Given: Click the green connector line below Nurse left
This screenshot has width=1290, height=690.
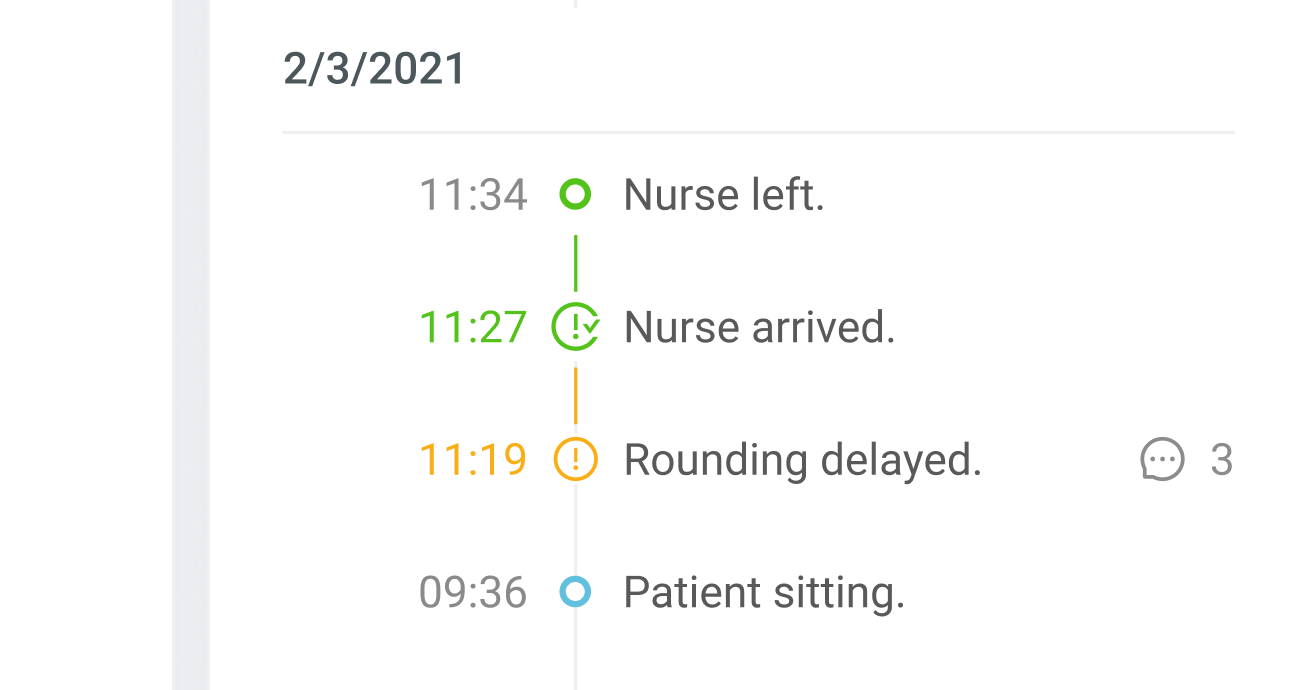Looking at the screenshot, I should click(x=575, y=263).
